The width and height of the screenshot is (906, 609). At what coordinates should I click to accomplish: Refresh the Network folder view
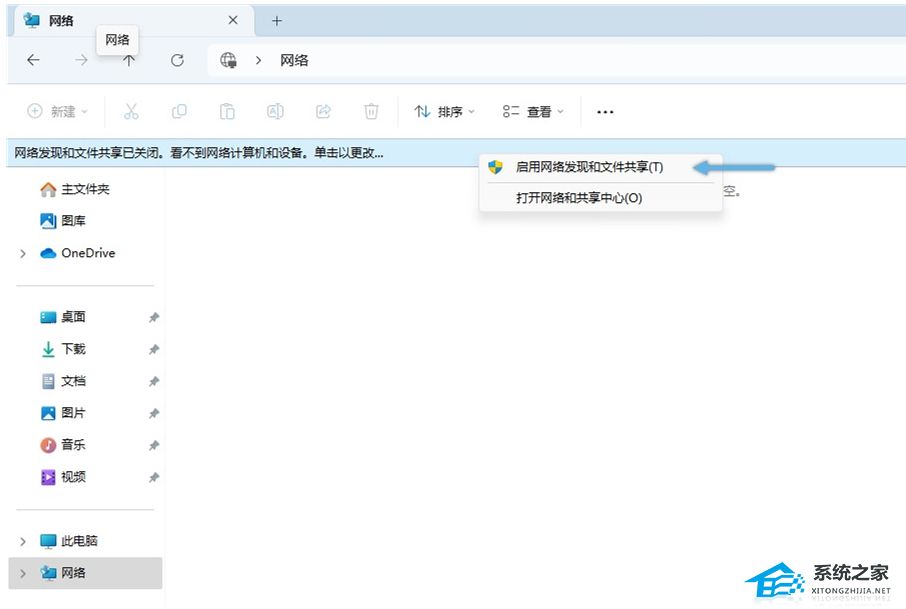click(177, 60)
